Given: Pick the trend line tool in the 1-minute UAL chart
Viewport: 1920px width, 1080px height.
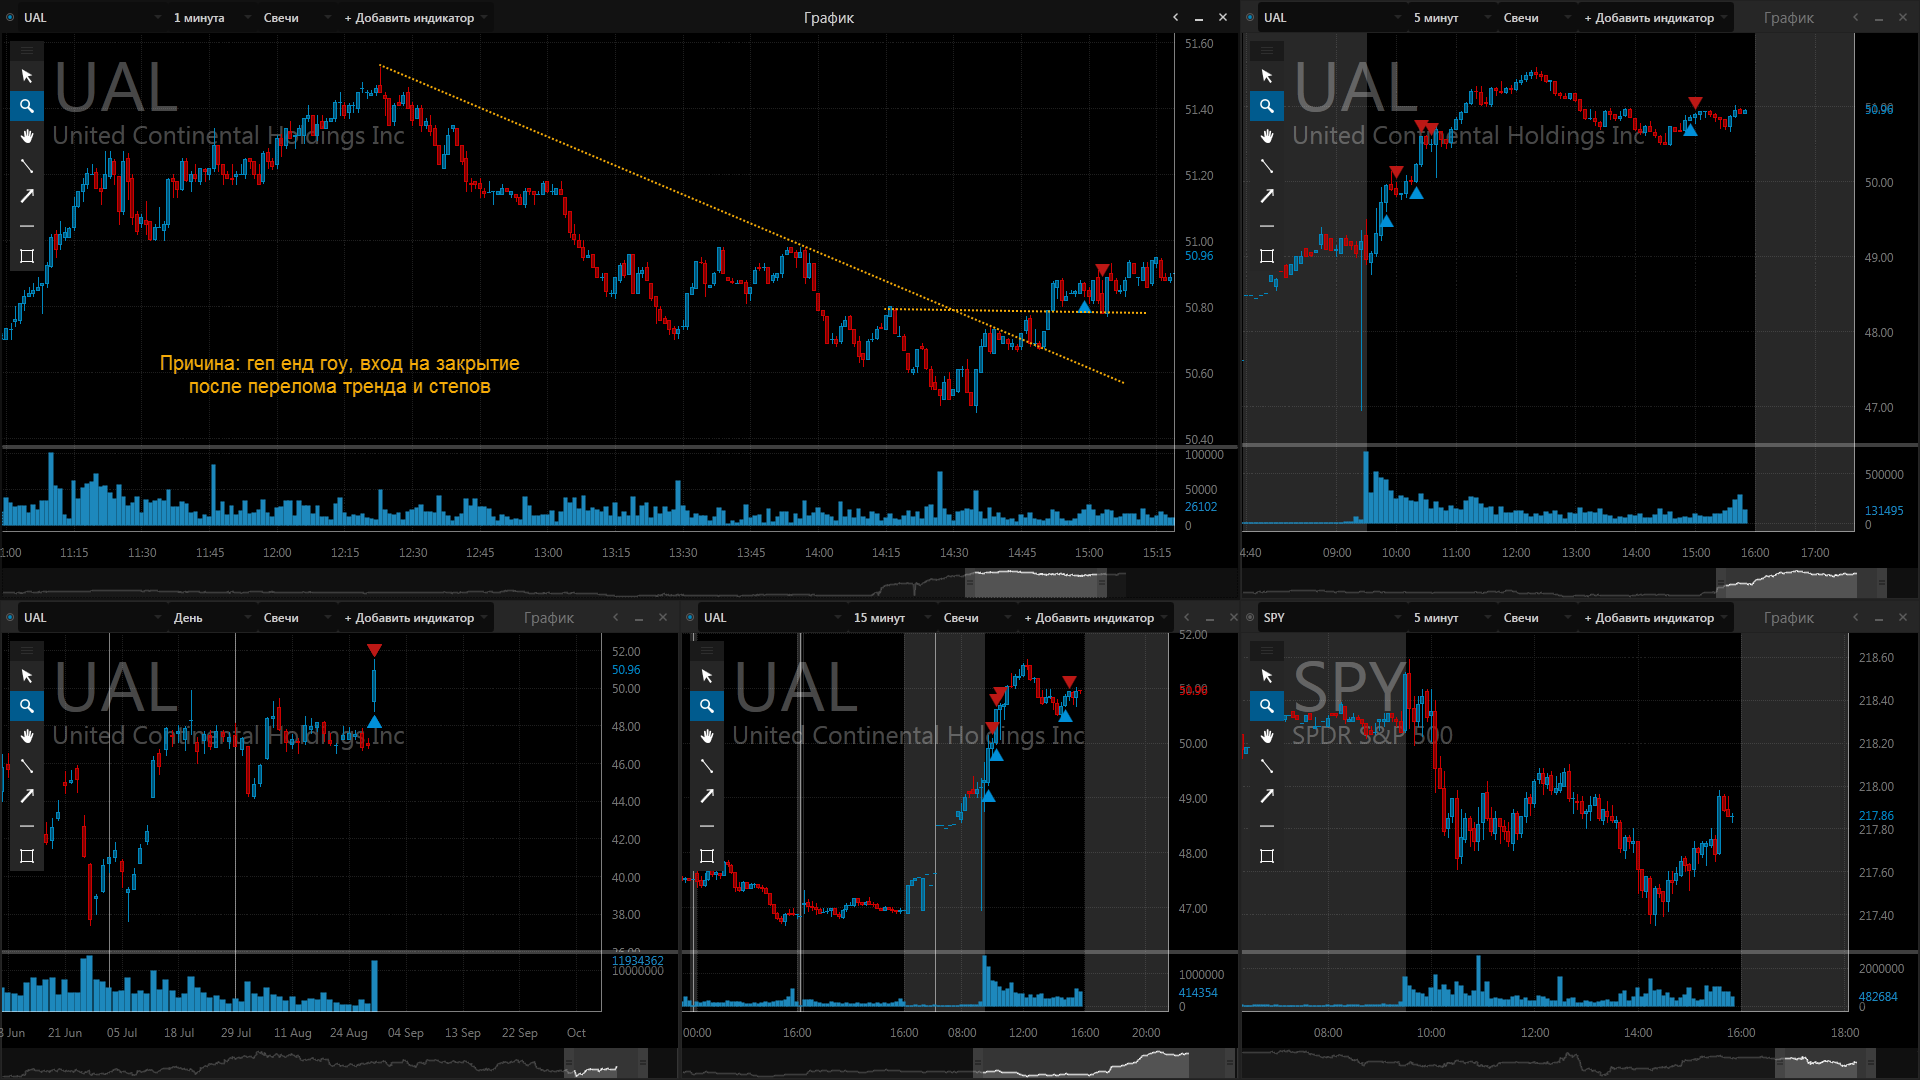Looking at the screenshot, I should [x=27, y=166].
